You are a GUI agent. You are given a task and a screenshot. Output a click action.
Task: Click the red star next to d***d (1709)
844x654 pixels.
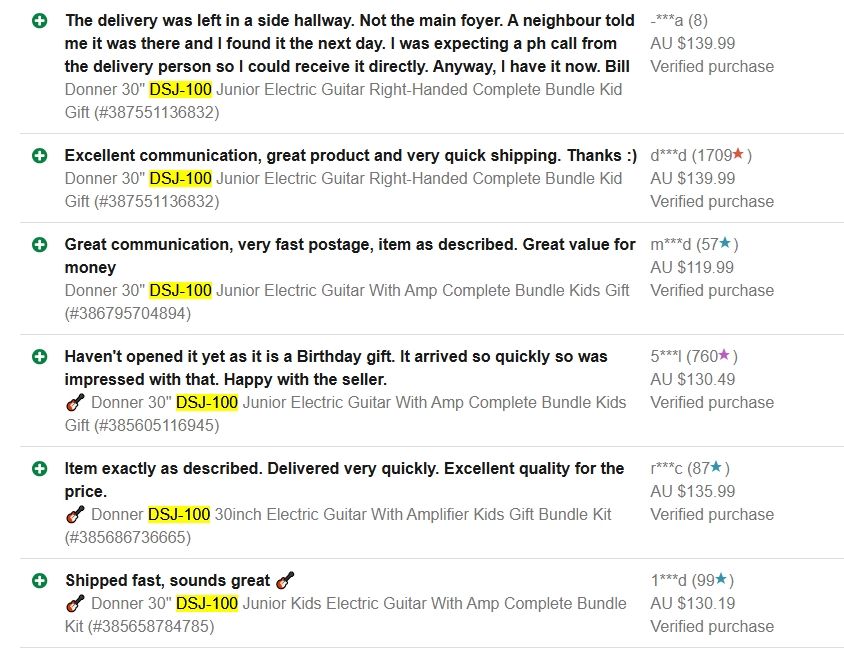point(738,155)
